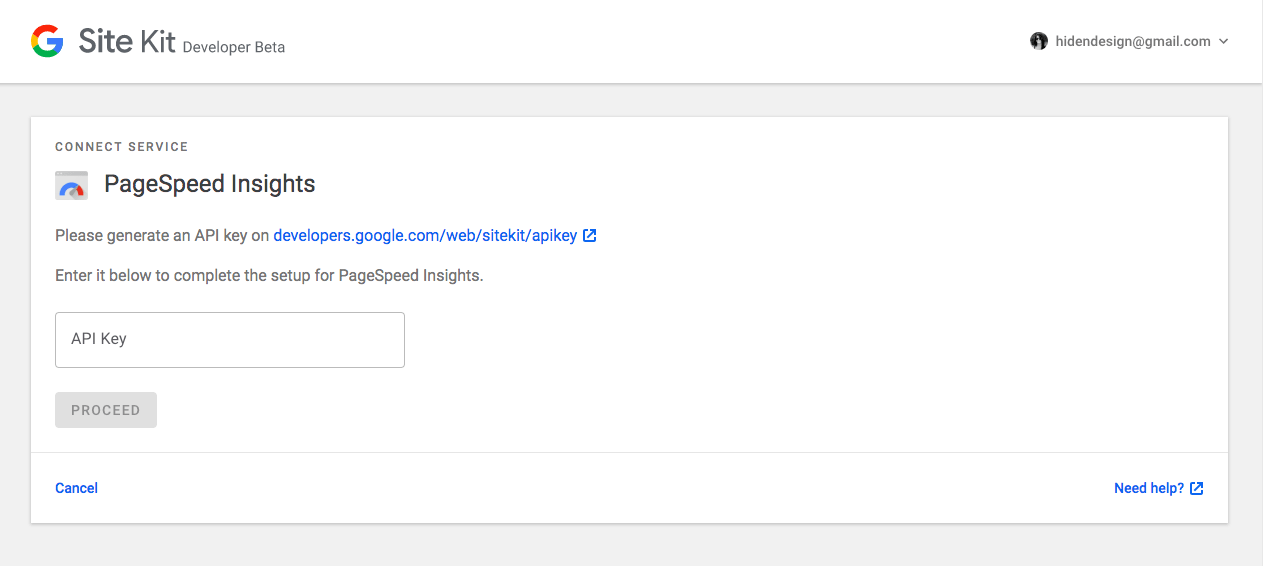Click external-link icon next to Need help?
This screenshot has height=566, width=1263.
coord(1197,488)
